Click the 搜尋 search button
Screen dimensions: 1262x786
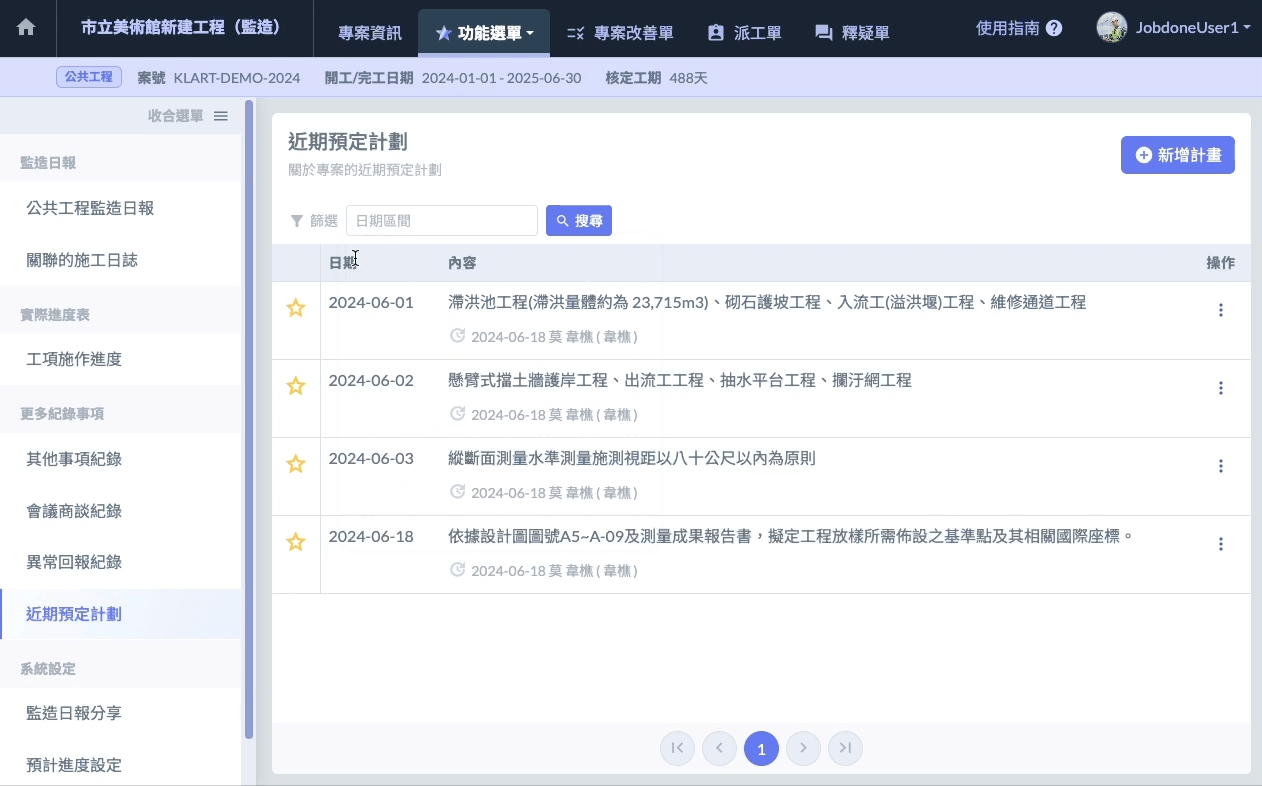pyautogui.click(x=578, y=221)
